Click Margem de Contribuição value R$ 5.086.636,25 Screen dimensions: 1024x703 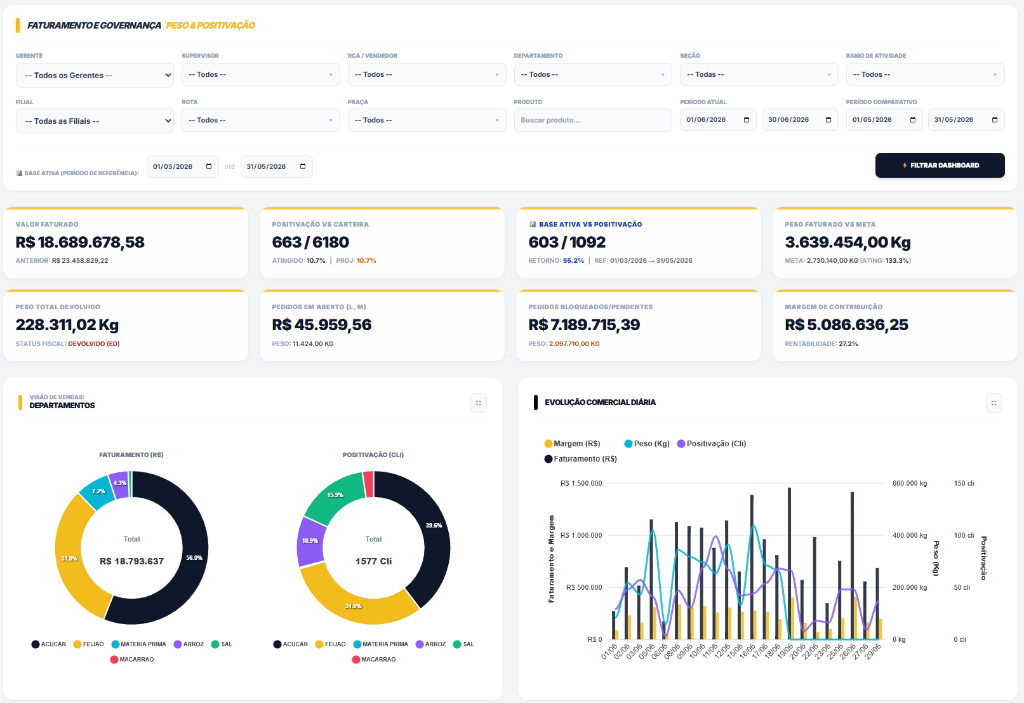point(846,325)
